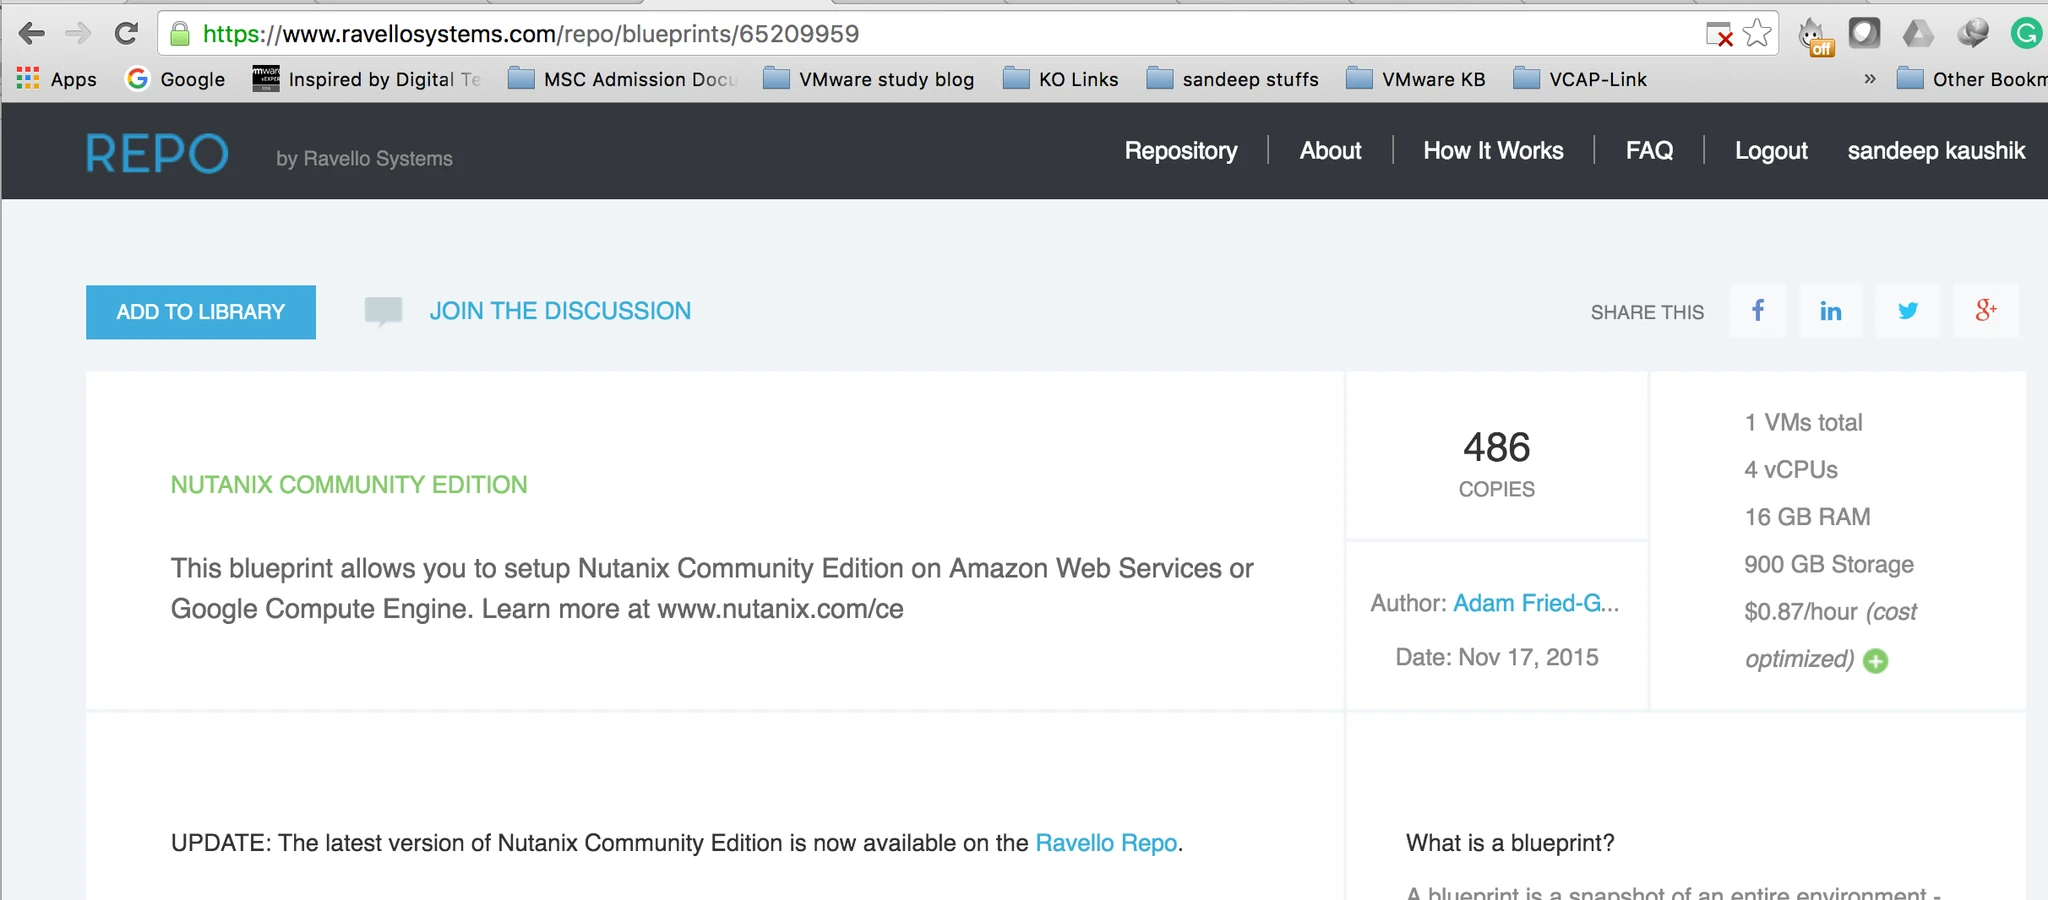Go back with browser back arrow

tap(32, 34)
